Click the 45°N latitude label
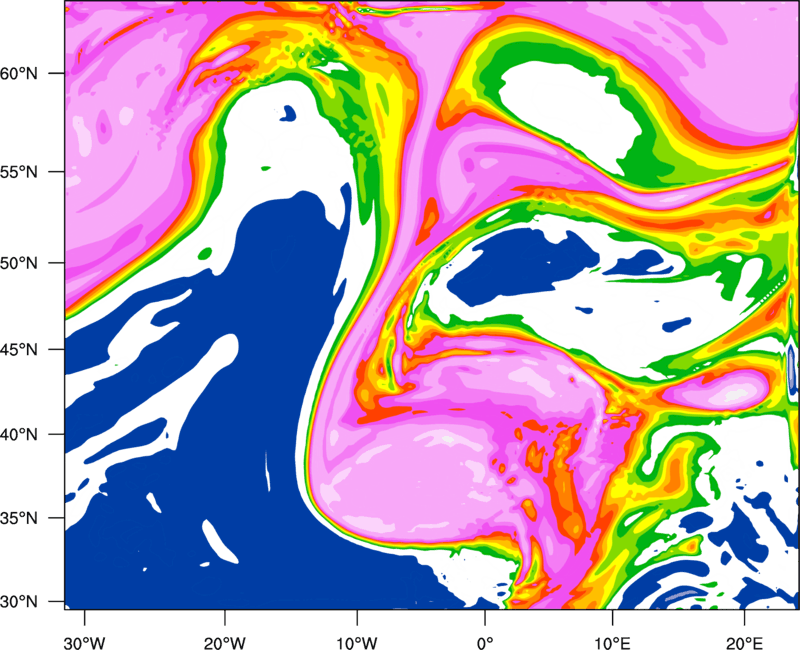Screen dimensions: 800x650 pos(19,349)
